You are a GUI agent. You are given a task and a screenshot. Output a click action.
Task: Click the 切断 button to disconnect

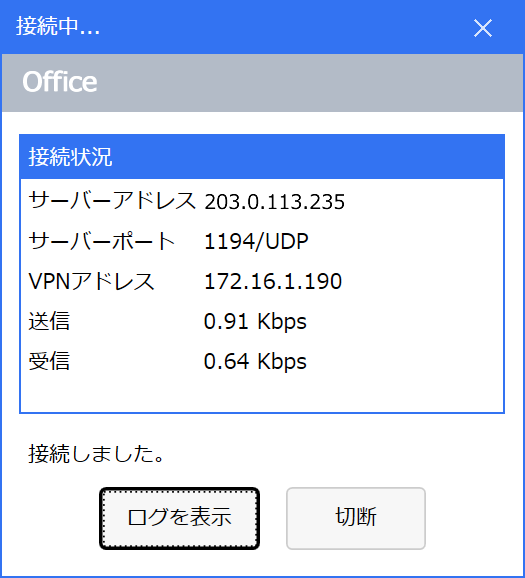356,518
